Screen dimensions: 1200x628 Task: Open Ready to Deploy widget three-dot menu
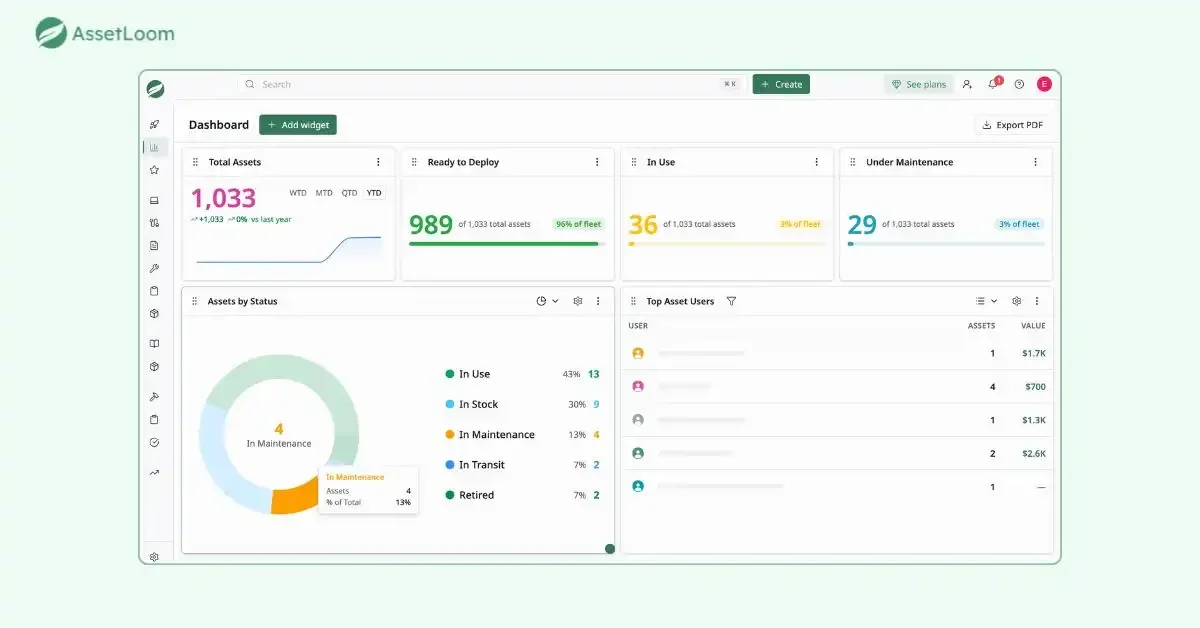coord(597,162)
